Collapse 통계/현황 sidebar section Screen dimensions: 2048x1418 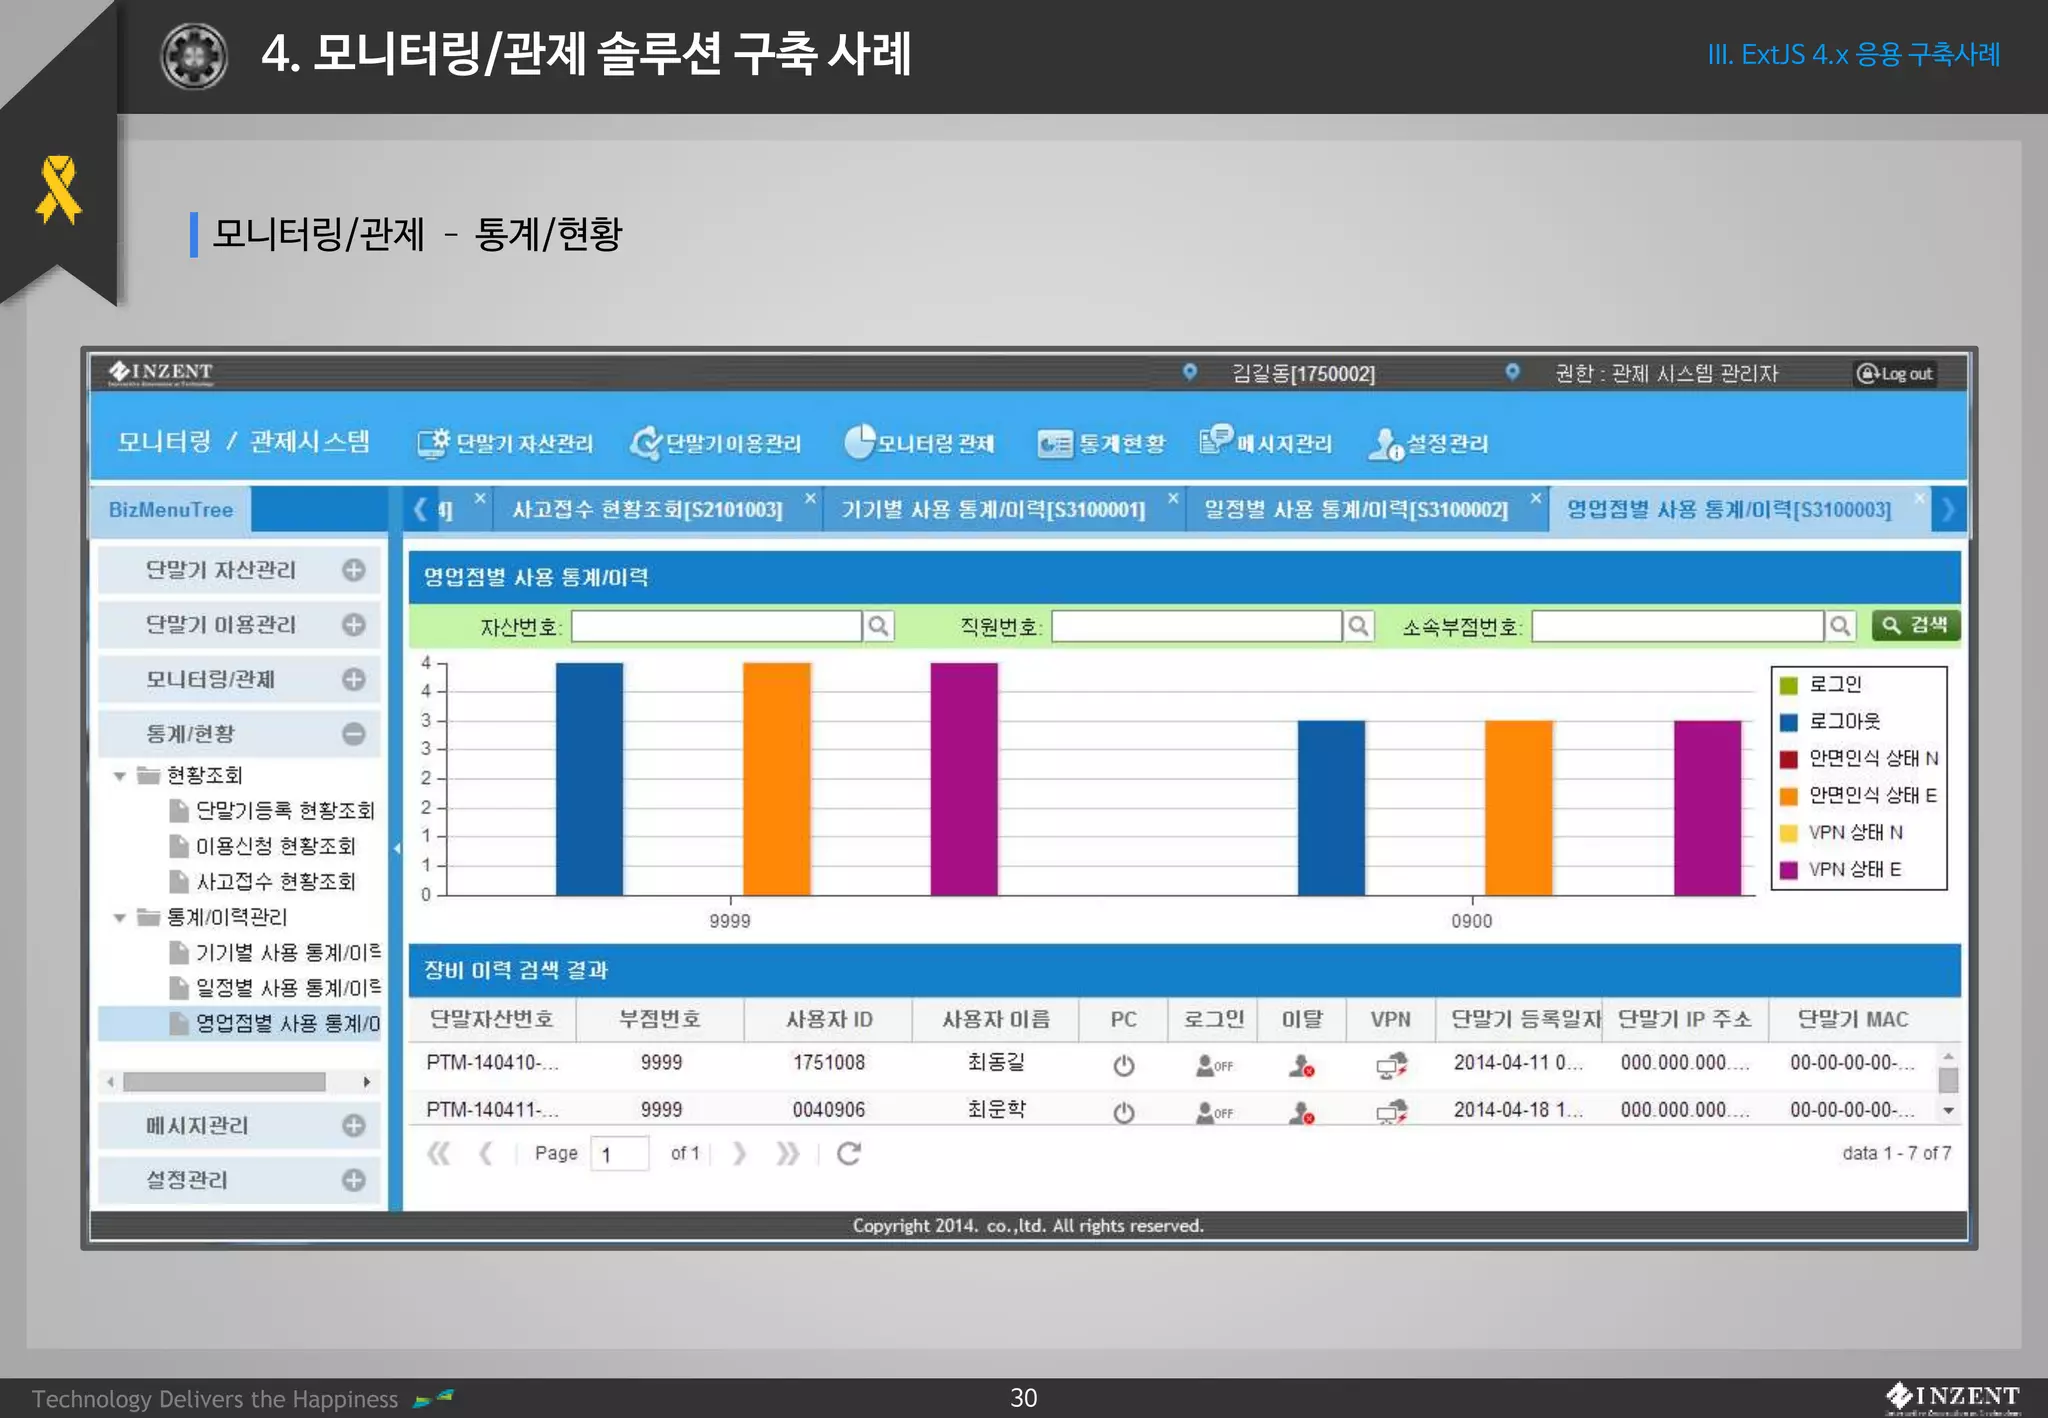tap(353, 734)
